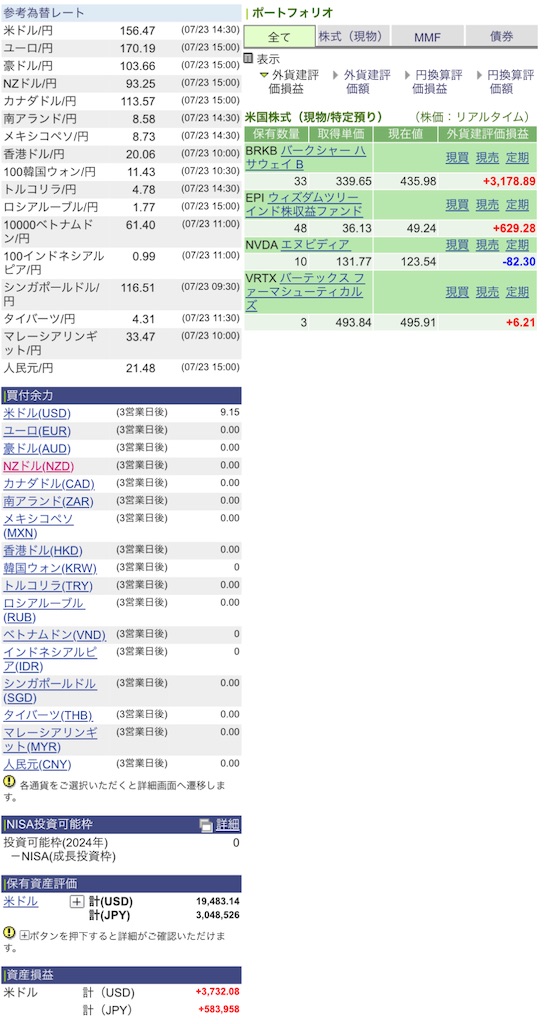Click 現買 for VRTX
This screenshot has width=546, height=1024.
[457, 291]
